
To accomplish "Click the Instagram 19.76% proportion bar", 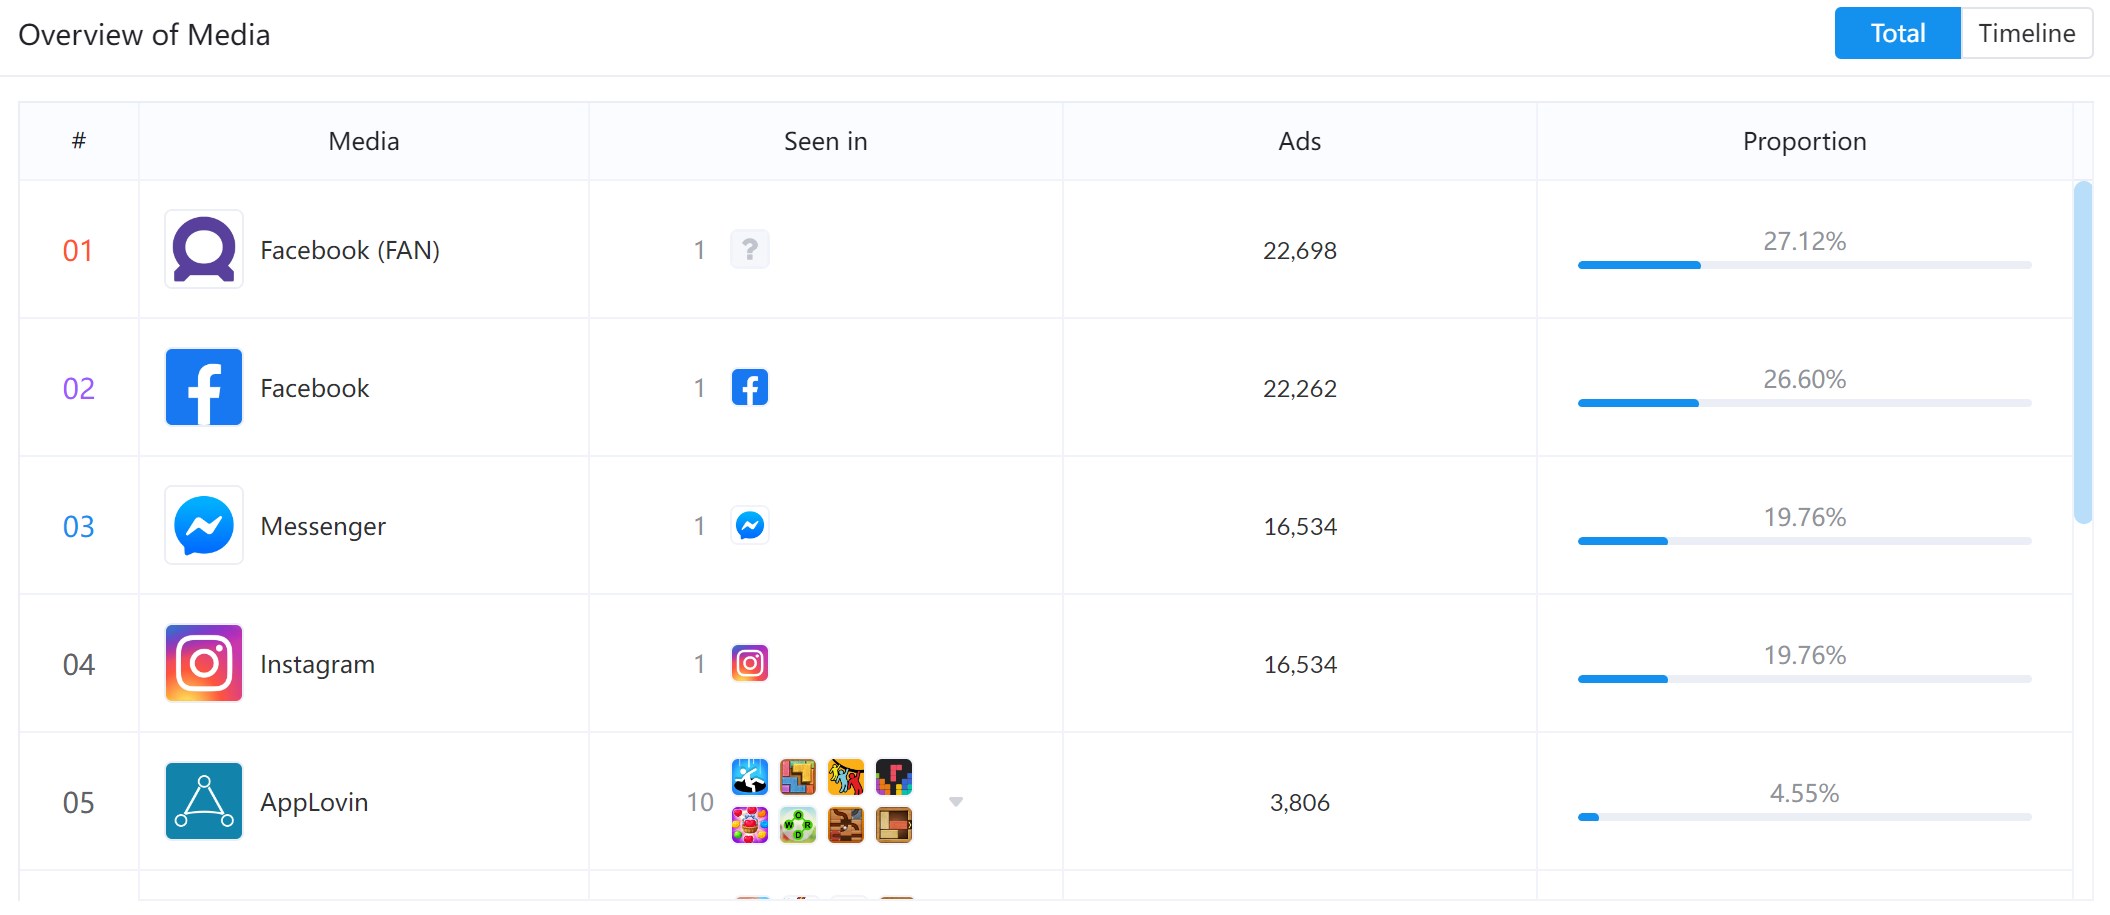I will pyautogui.click(x=1804, y=679).
